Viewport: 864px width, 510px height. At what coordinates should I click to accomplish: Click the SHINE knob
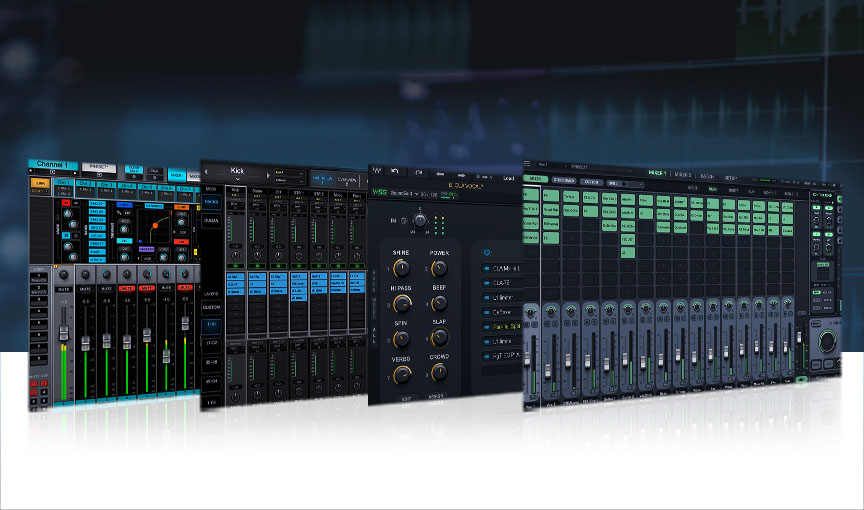pos(402,269)
